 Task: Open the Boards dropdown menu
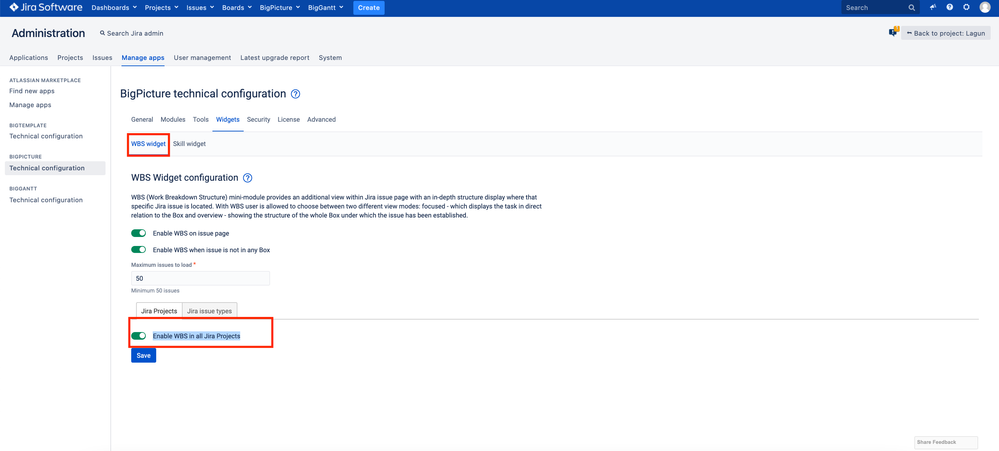tap(237, 8)
